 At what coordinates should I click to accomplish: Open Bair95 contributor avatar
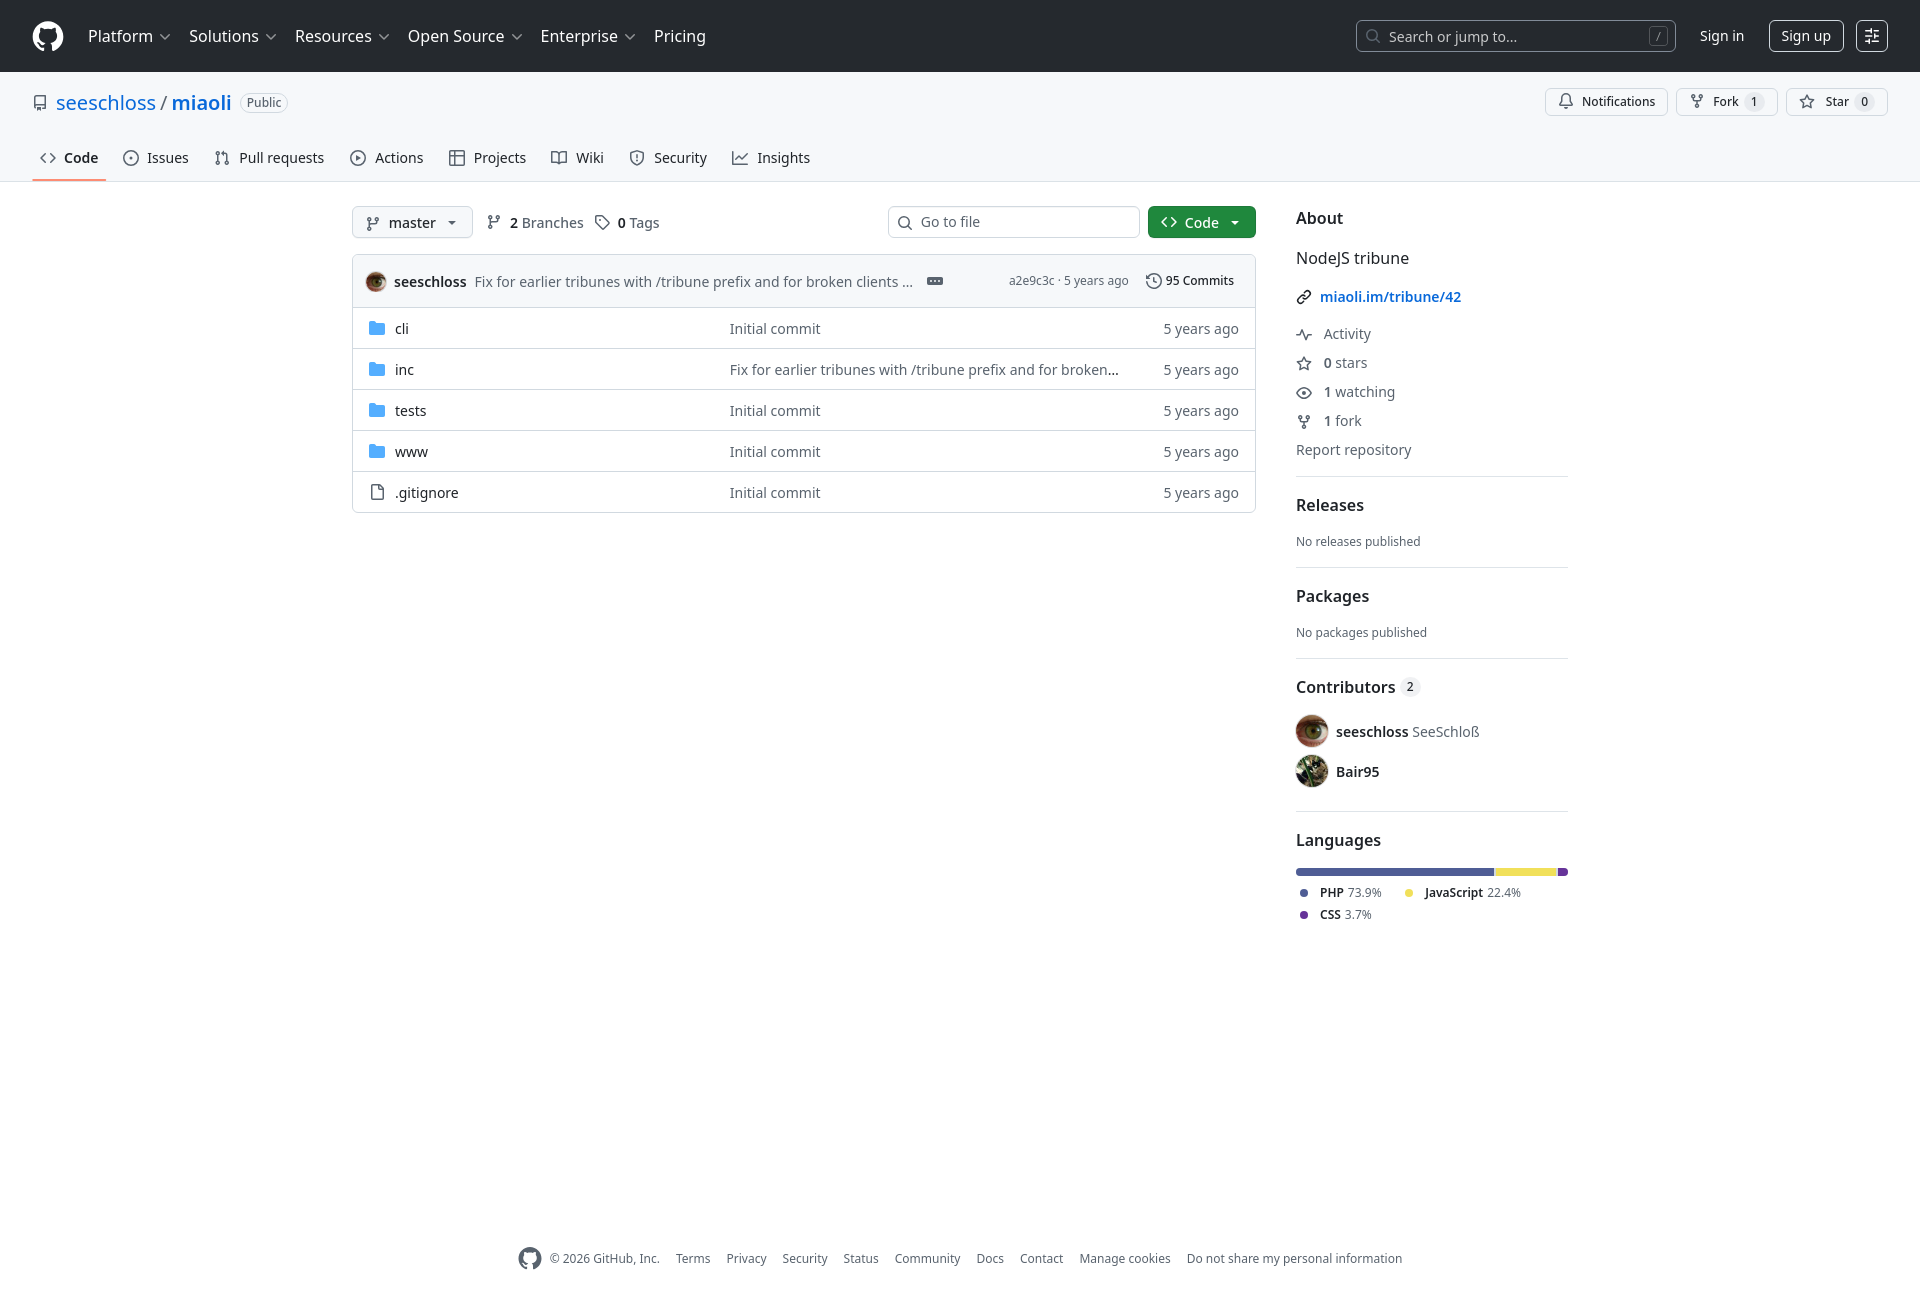1312,771
